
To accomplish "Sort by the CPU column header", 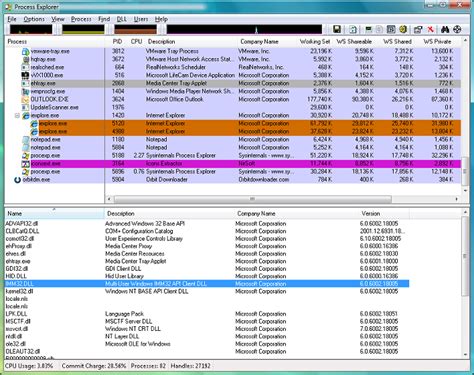I will click(x=136, y=42).
